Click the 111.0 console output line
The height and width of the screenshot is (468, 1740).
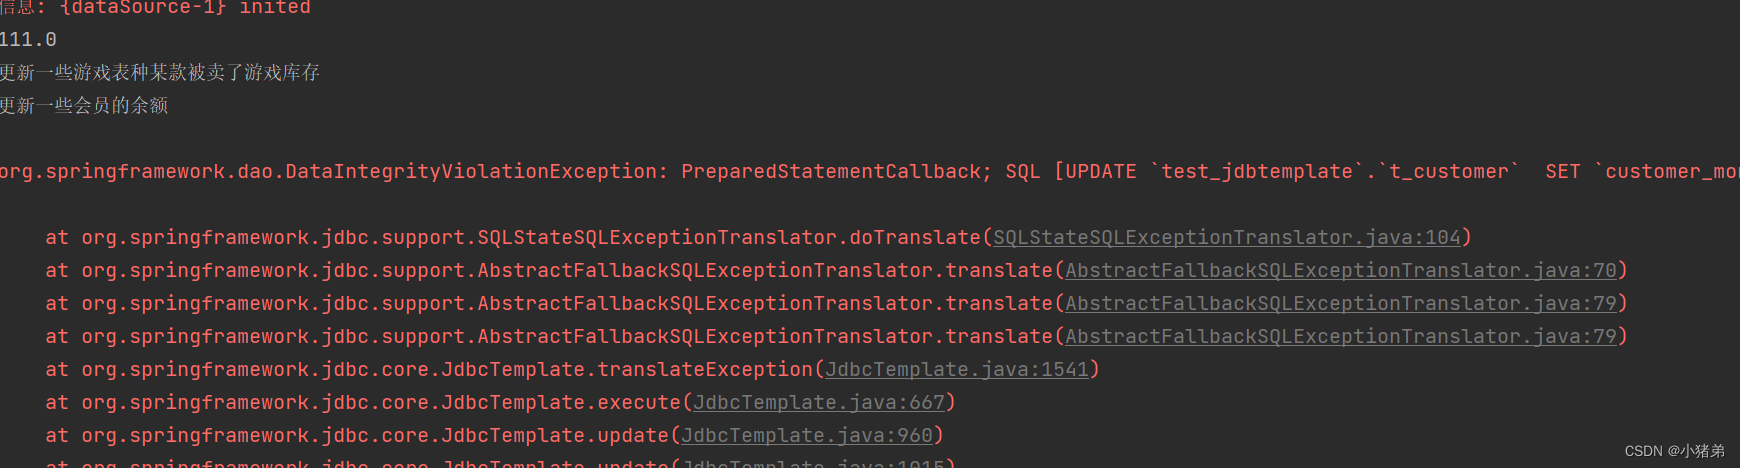tap(28, 40)
